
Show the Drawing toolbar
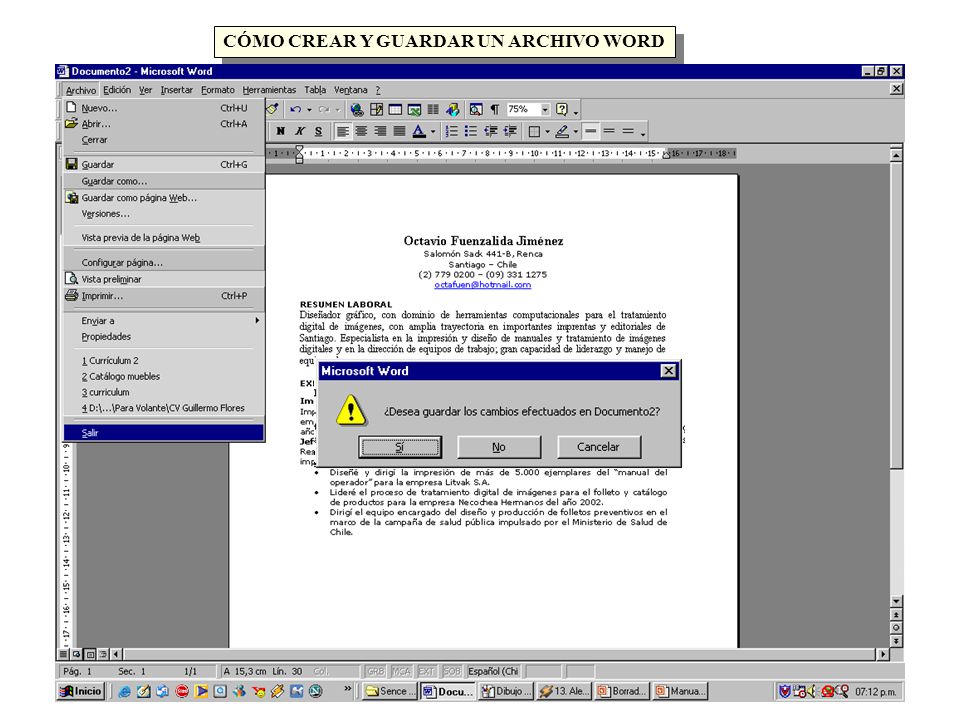[453, 110]
